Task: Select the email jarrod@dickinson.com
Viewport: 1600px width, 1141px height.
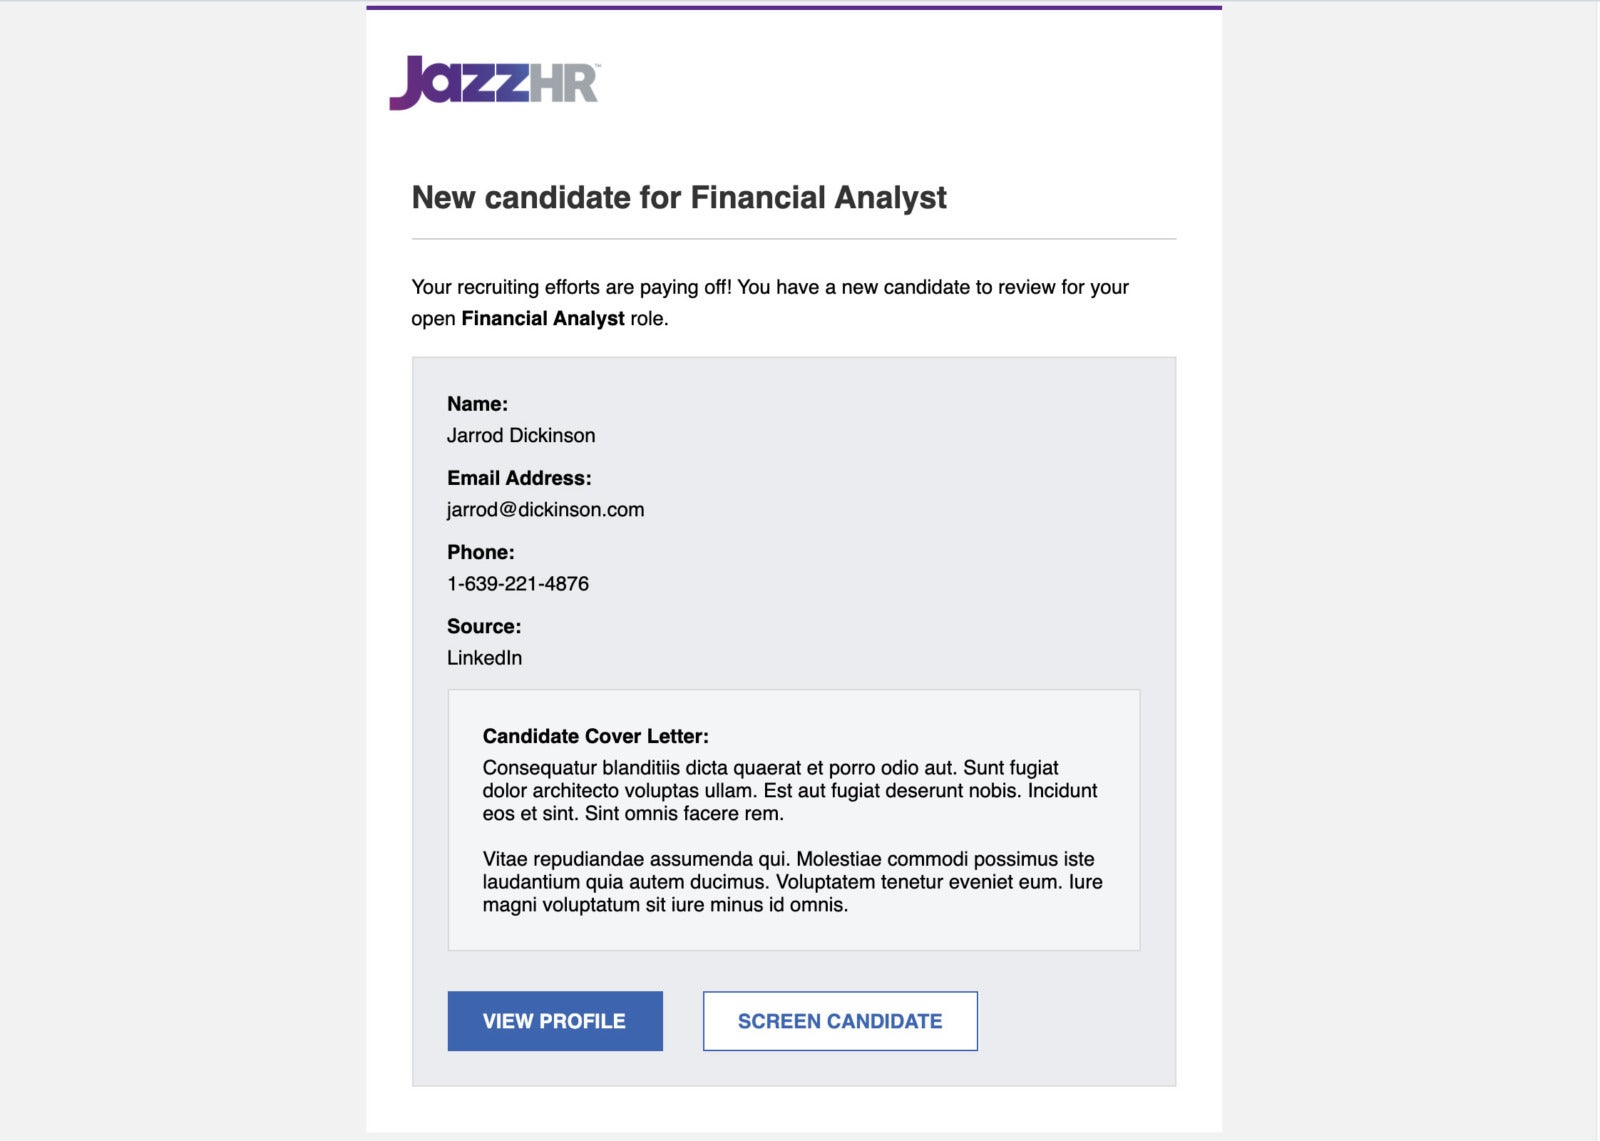Action: coord(545,509)
